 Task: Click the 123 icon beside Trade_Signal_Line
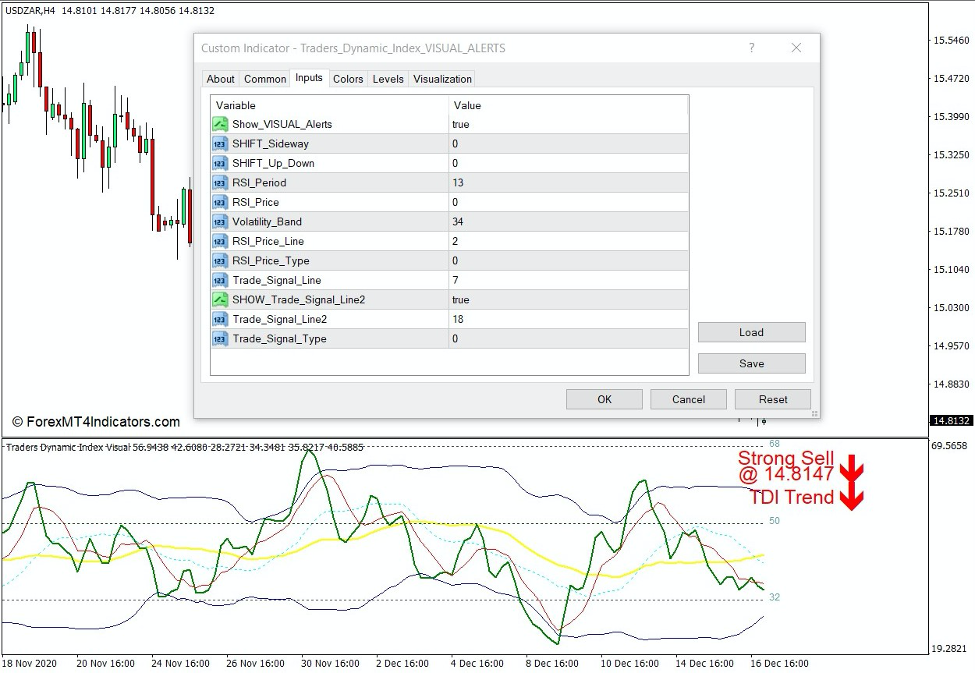(x=220, y=280)
